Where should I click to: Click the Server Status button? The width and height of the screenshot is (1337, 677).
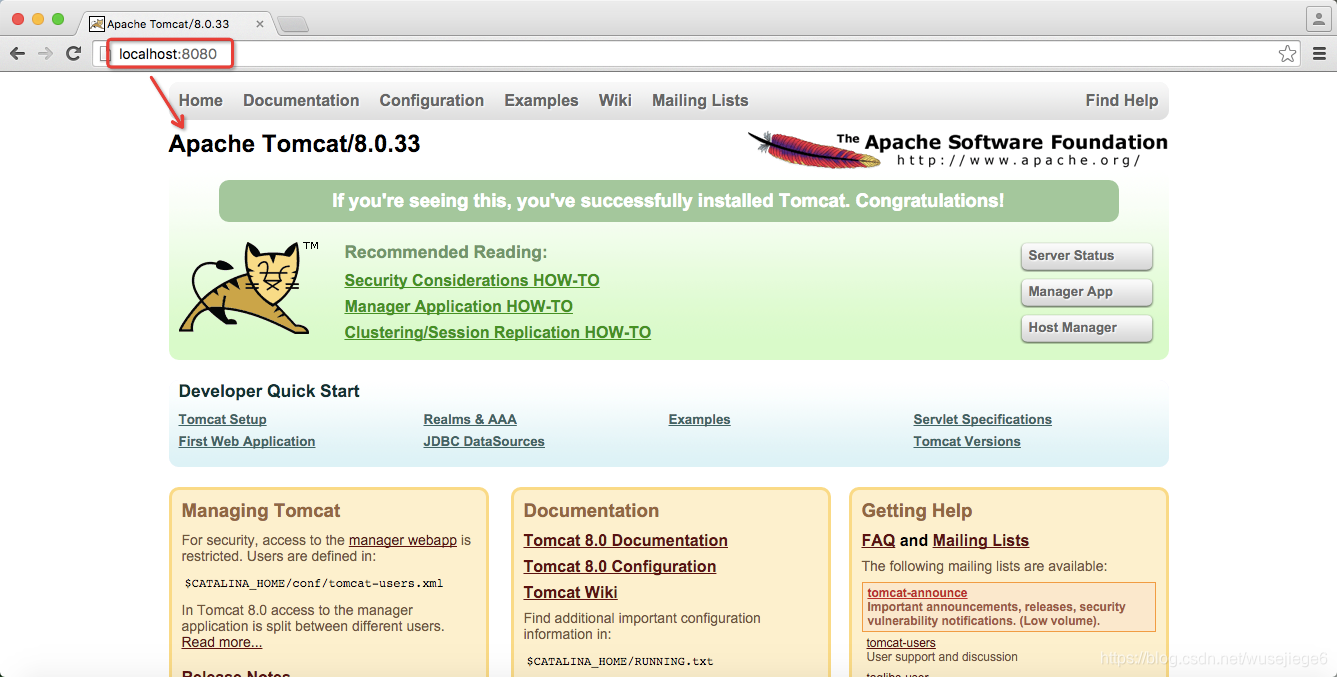(x=1086, y=256)
